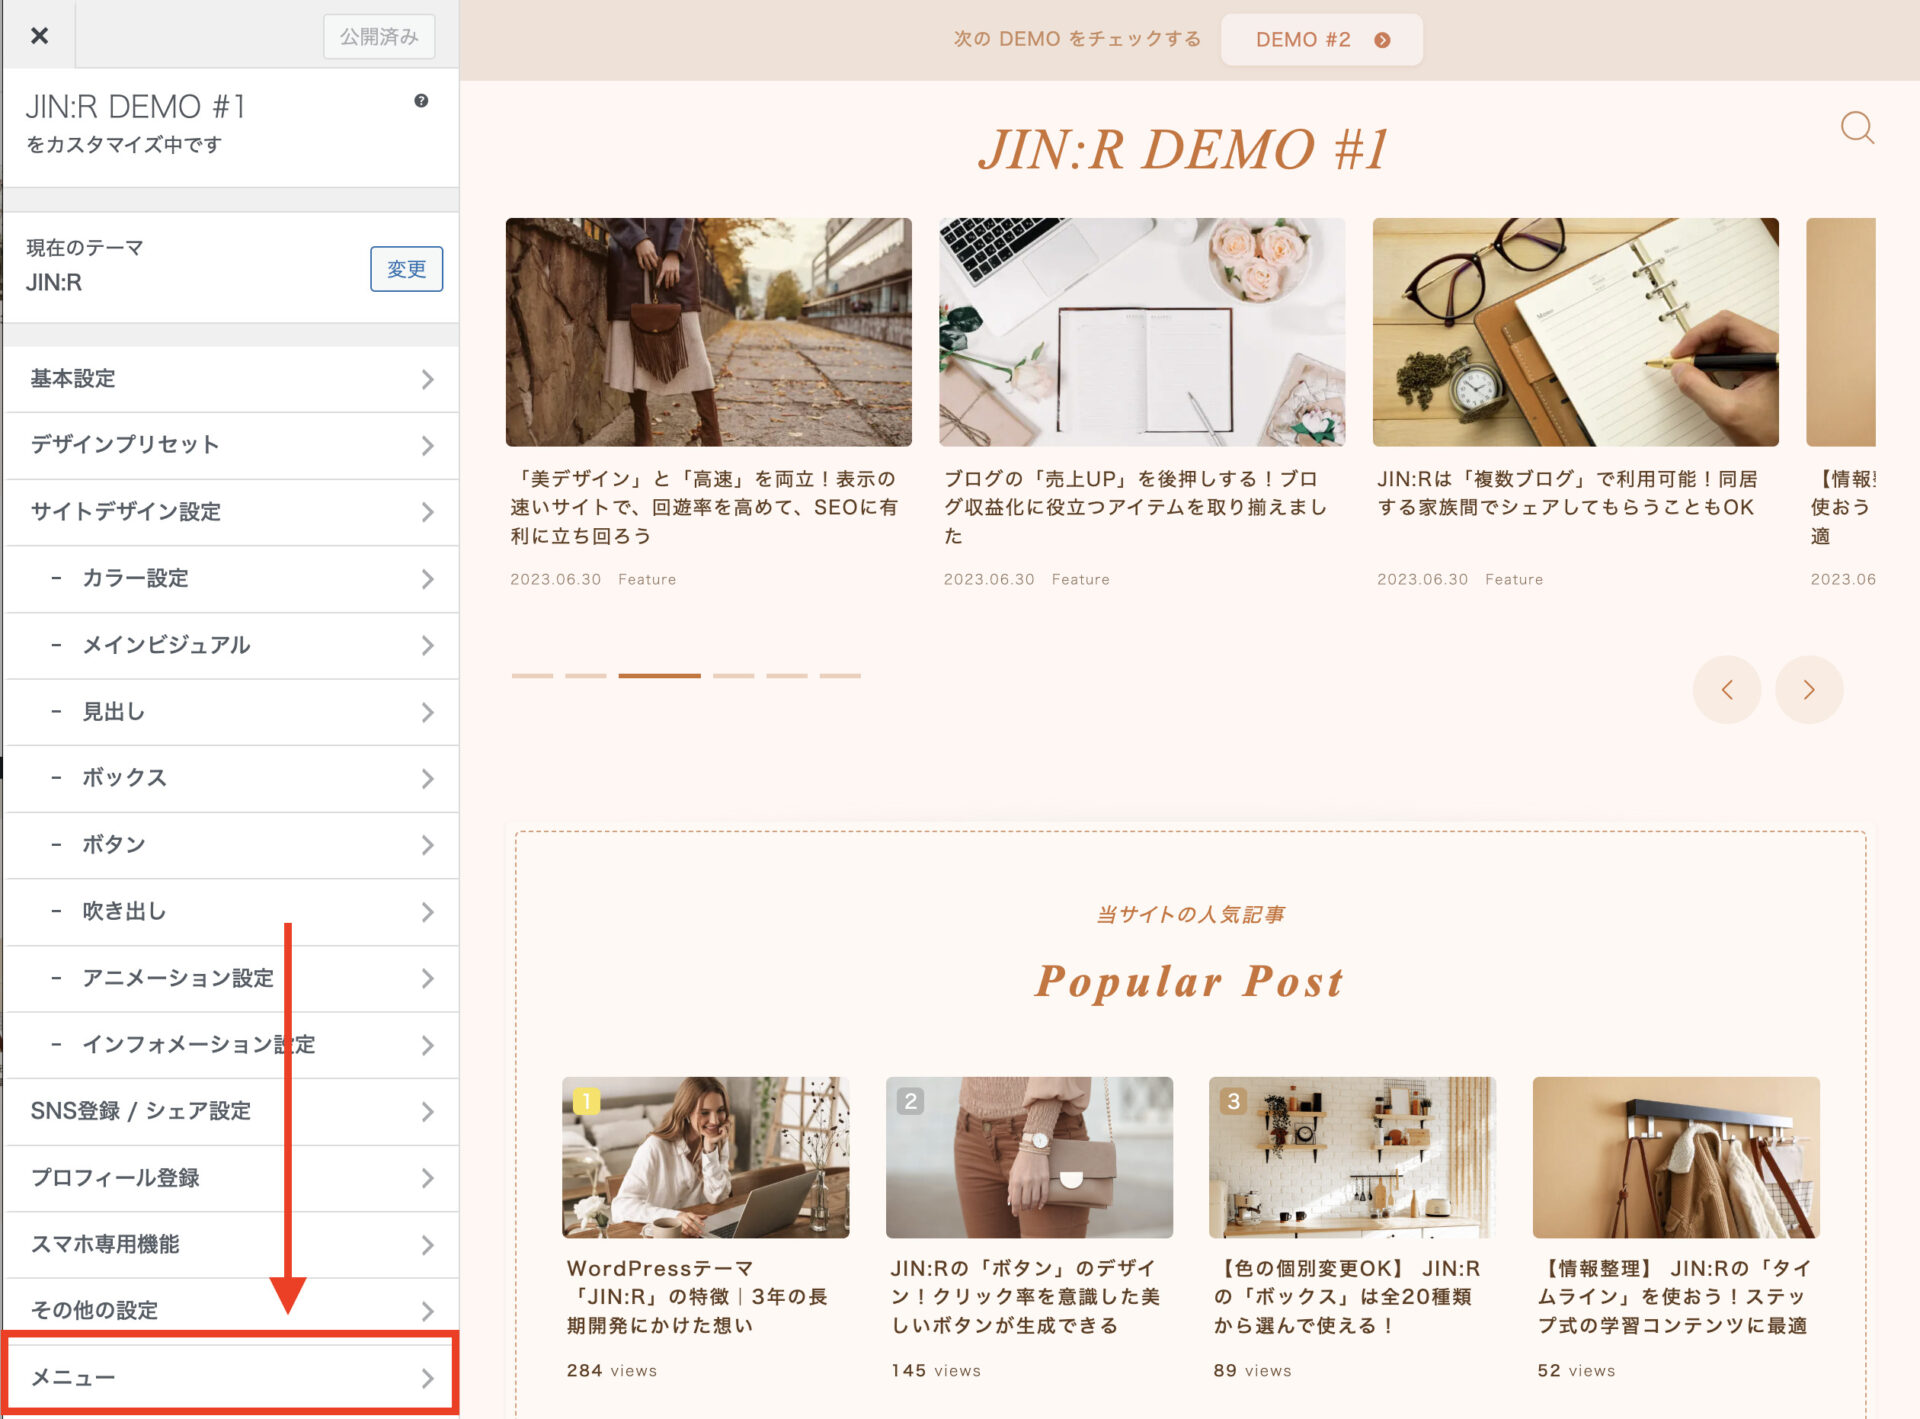
Task: Open the メインビジュアル section
Action: point(232,645)
